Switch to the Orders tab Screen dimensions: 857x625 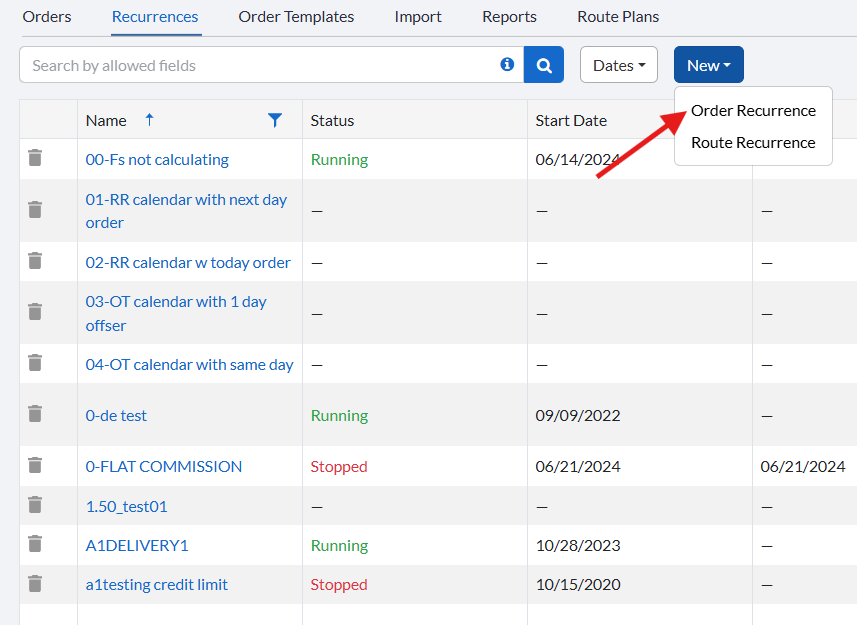(47, 17)
